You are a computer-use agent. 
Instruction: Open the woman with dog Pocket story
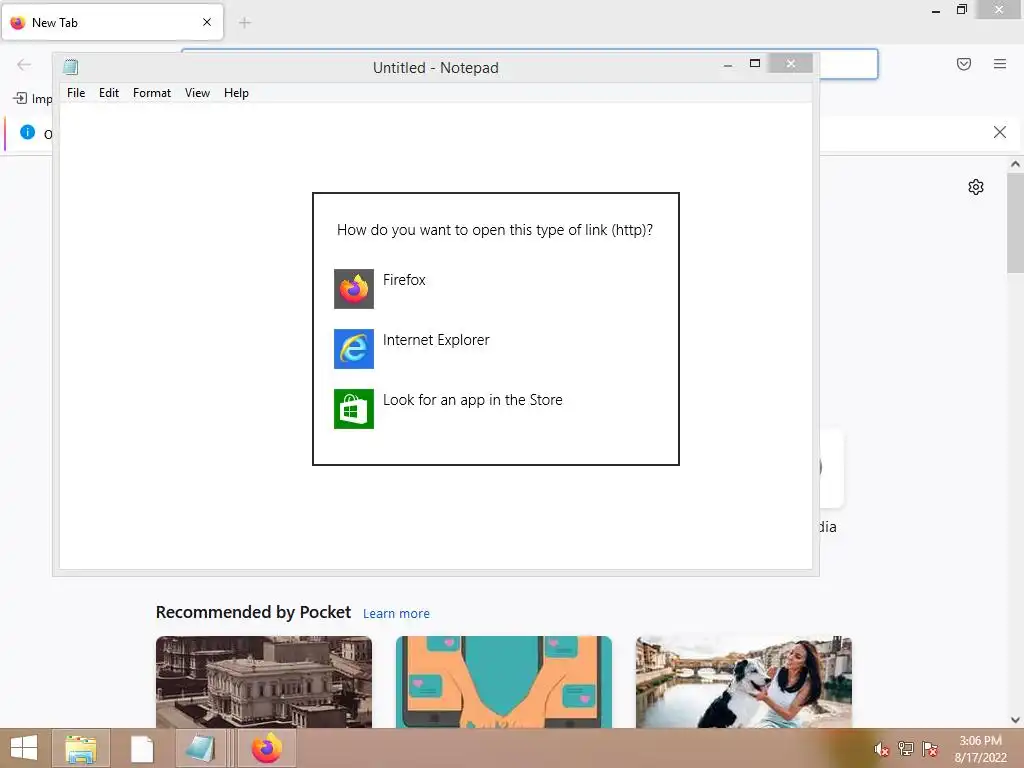pyautogui.click(x=744, y=682)
